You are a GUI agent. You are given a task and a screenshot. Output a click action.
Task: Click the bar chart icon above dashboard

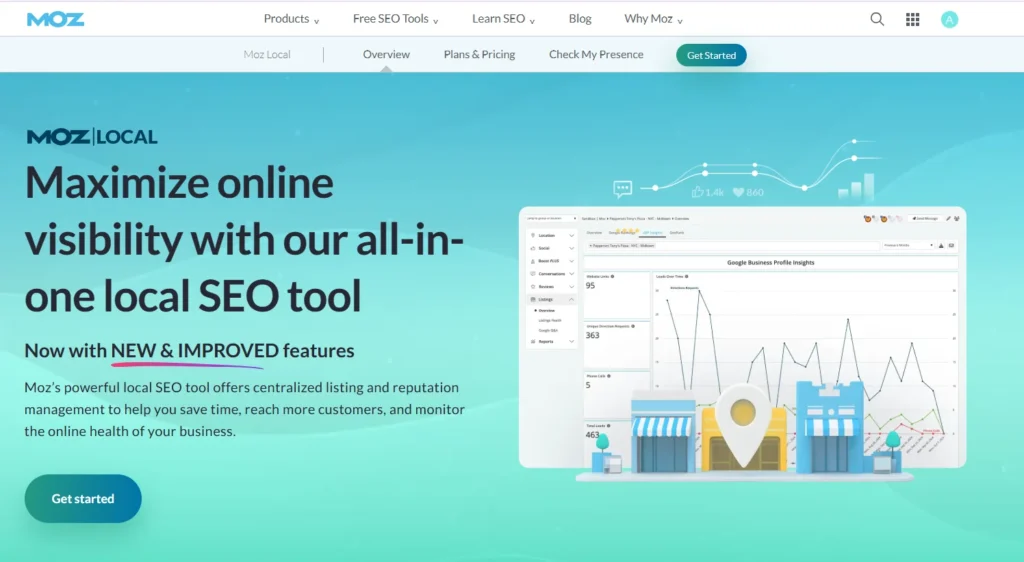(x=855, y=187)
